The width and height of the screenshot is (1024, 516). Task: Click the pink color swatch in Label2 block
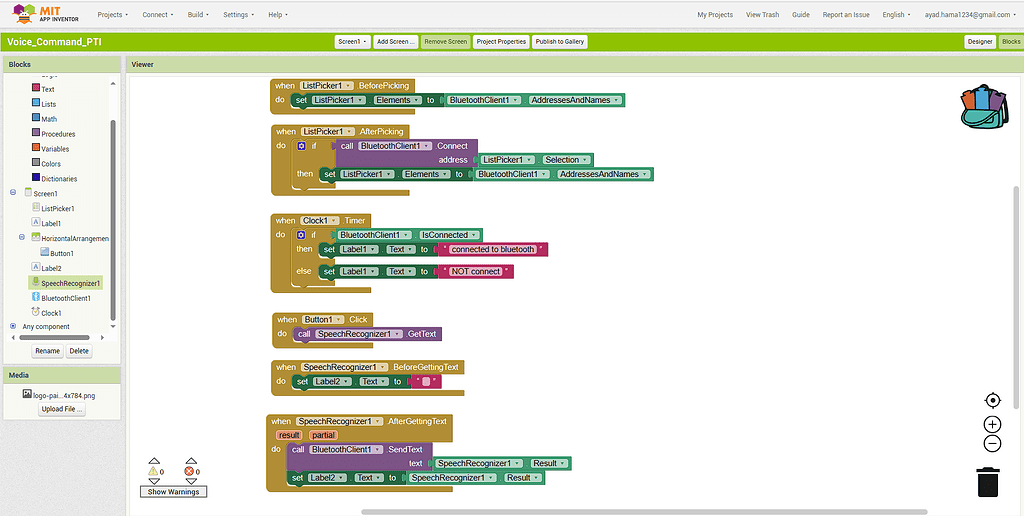click(426, 381)
